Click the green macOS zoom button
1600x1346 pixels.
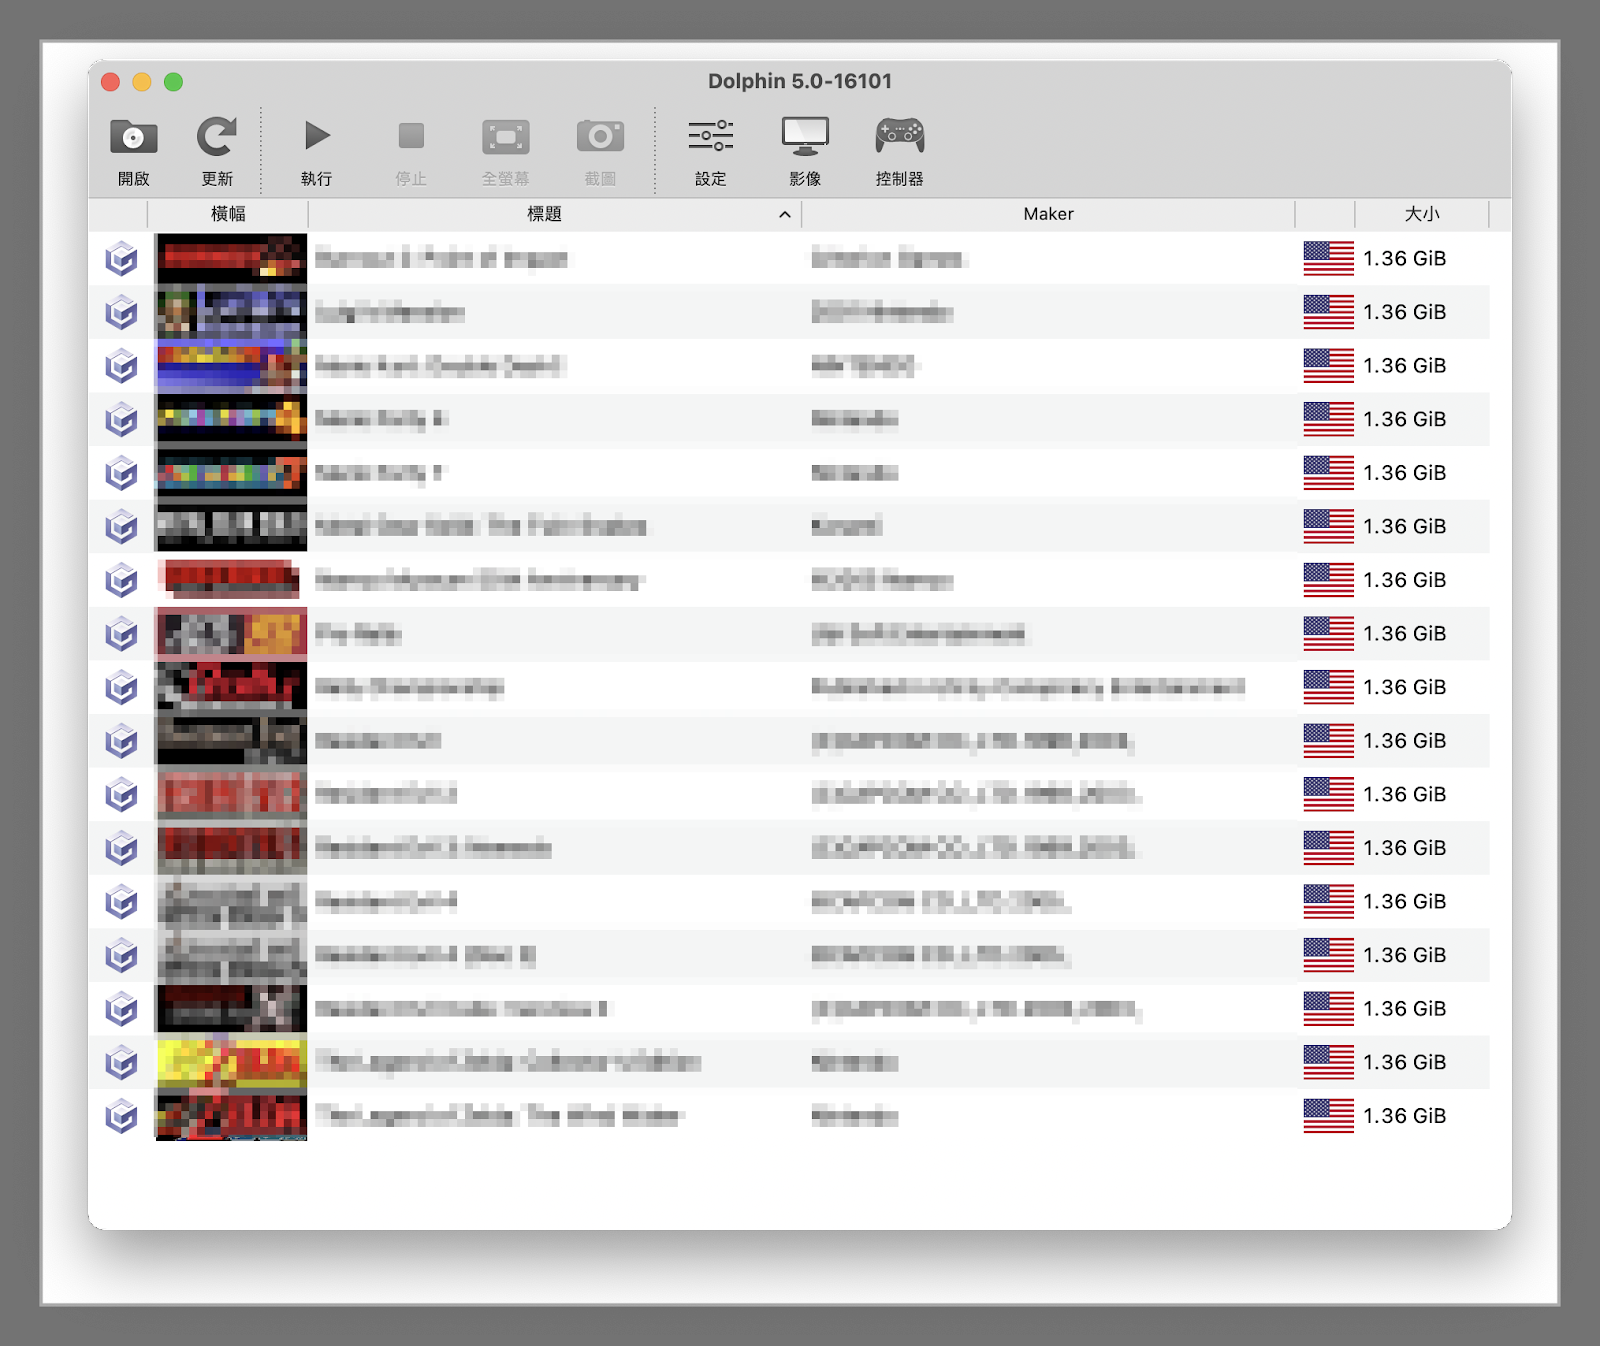(174, 82)
